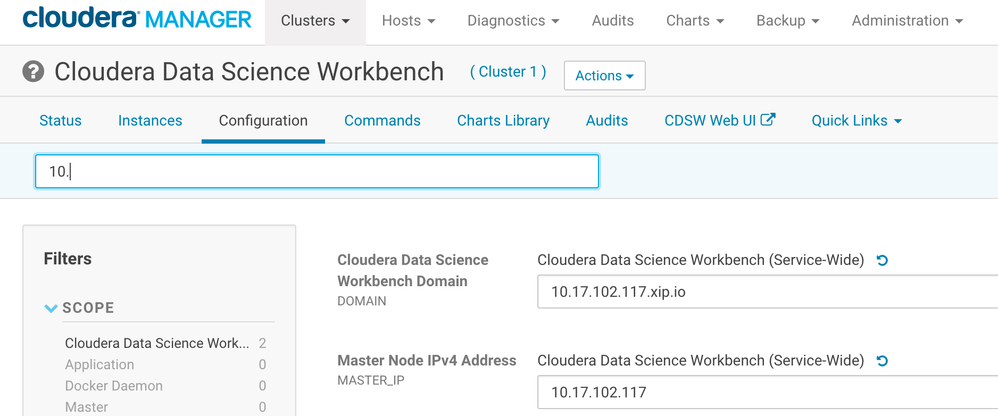Go to Audits in top navigation
The height and width of the screenshot is (416, 998).
point(612,21)
